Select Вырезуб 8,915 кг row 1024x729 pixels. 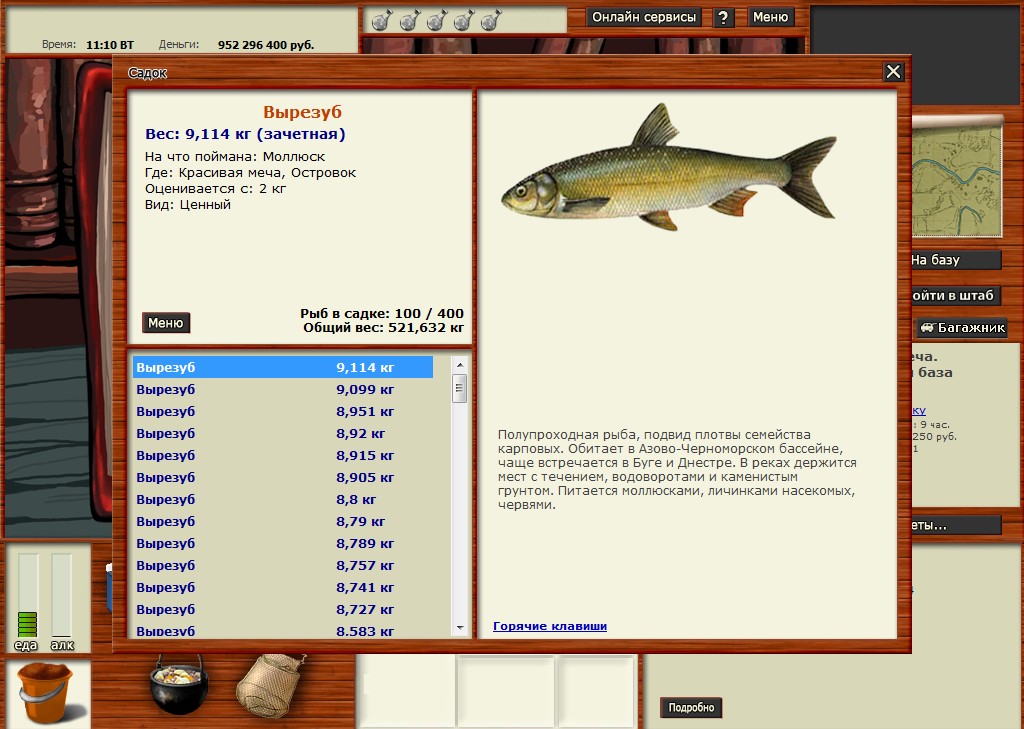(x=283, y=455)
